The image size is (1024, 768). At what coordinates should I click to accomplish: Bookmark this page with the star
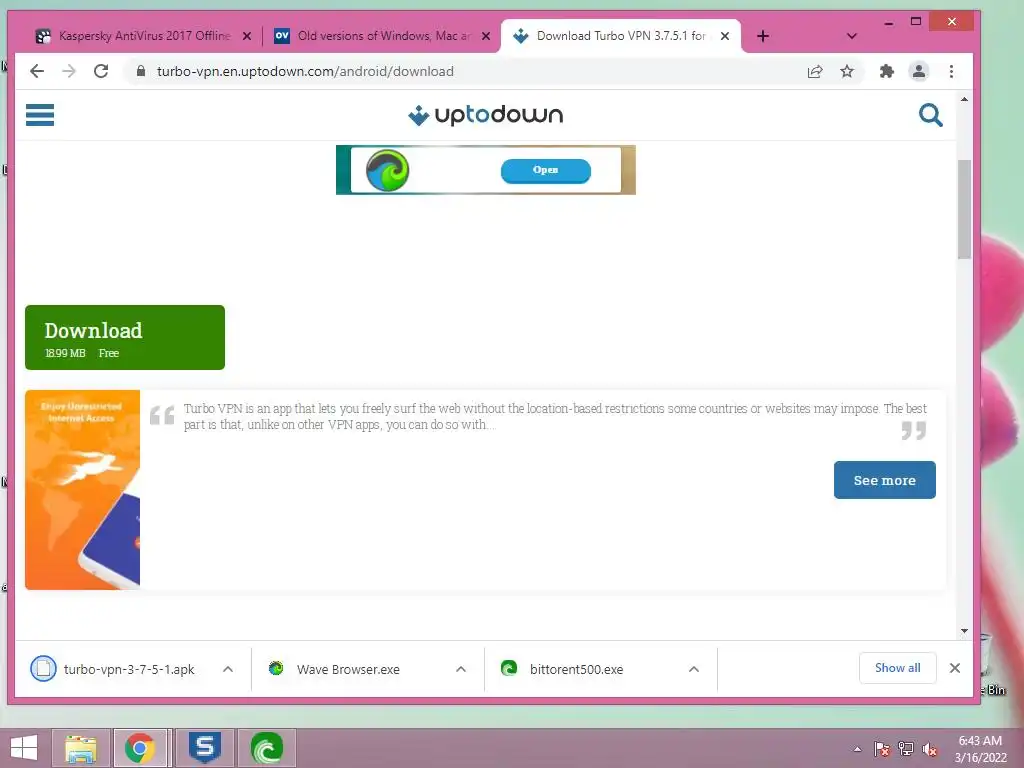[x=847, y=71]
